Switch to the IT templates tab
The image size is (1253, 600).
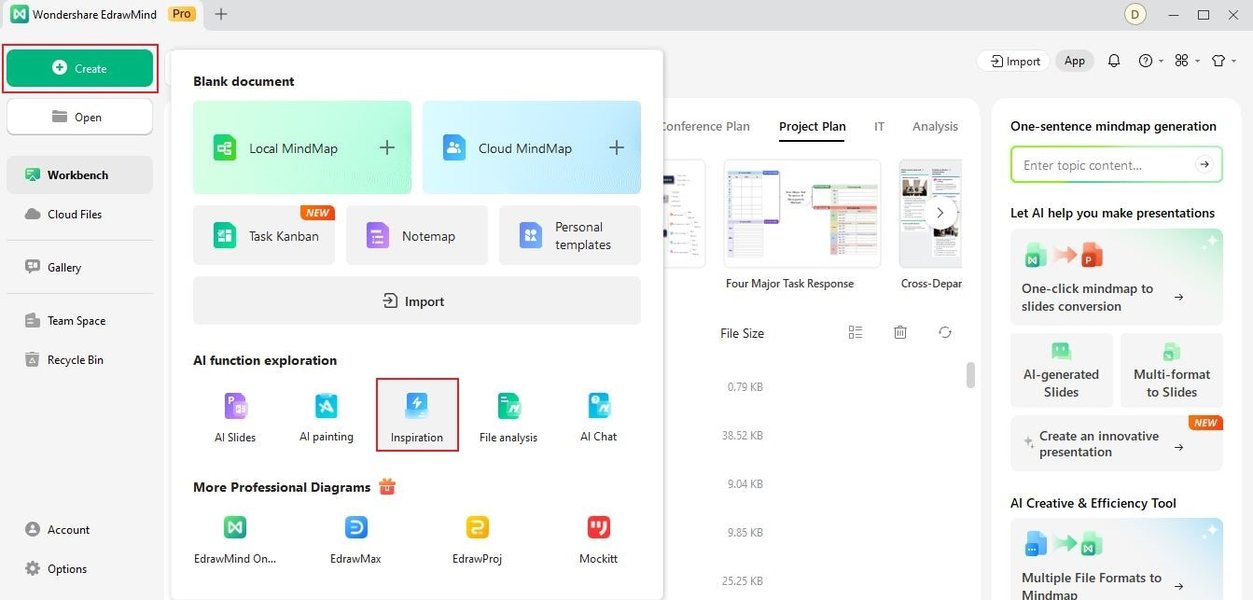click(879, 127)
